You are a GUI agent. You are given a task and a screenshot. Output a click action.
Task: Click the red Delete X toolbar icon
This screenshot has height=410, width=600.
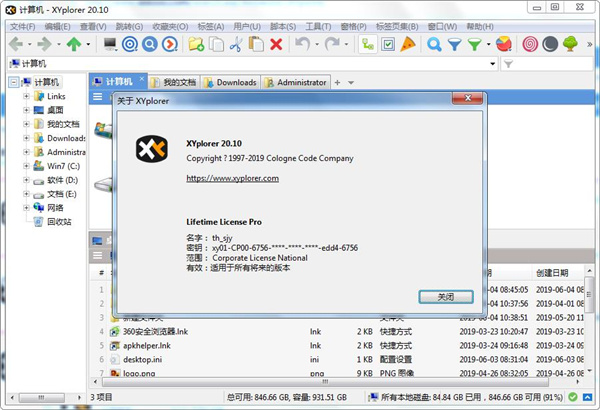(276, 45)
